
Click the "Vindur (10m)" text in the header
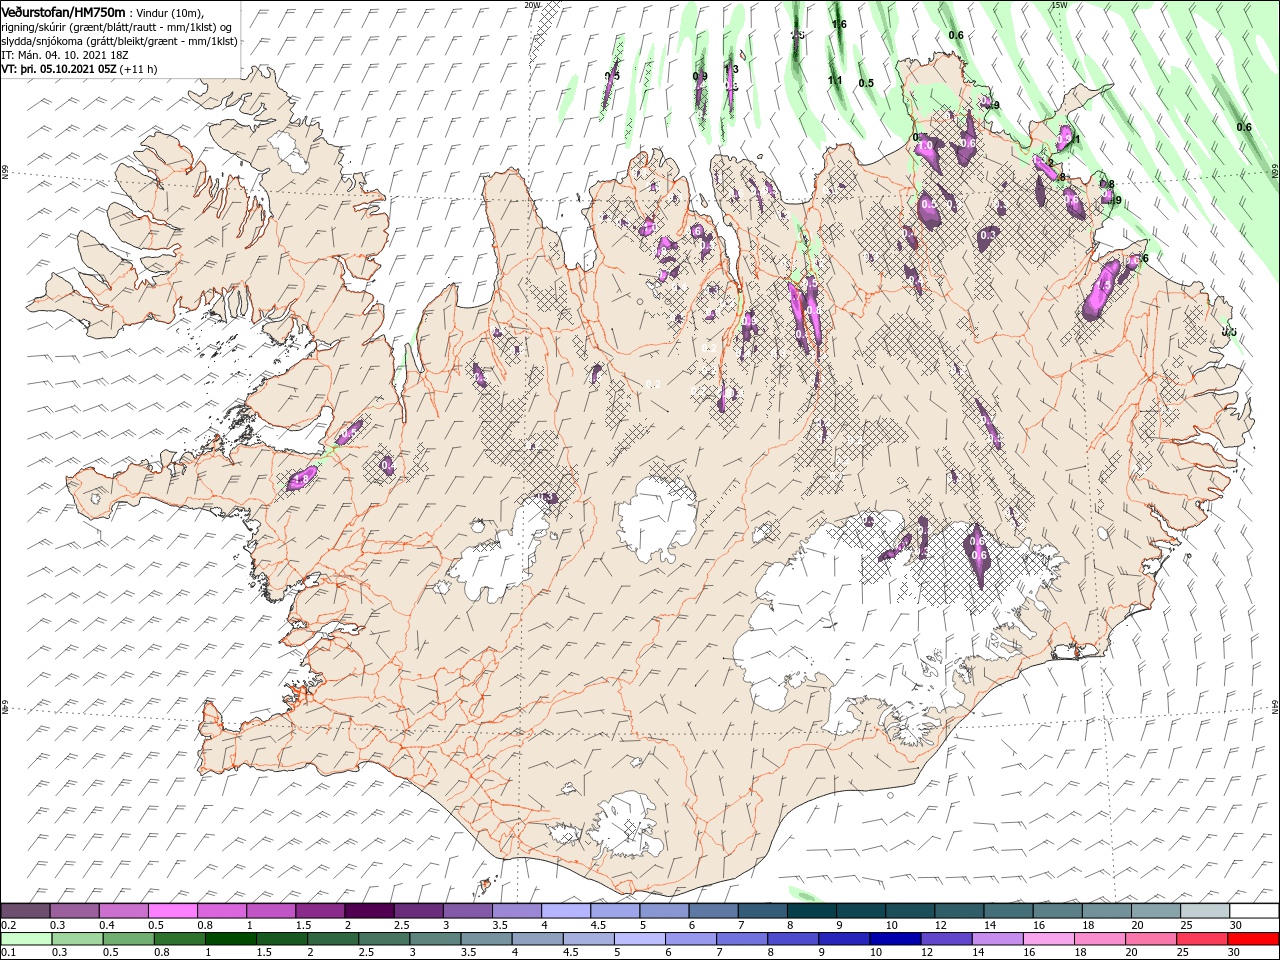click(168, 13)
